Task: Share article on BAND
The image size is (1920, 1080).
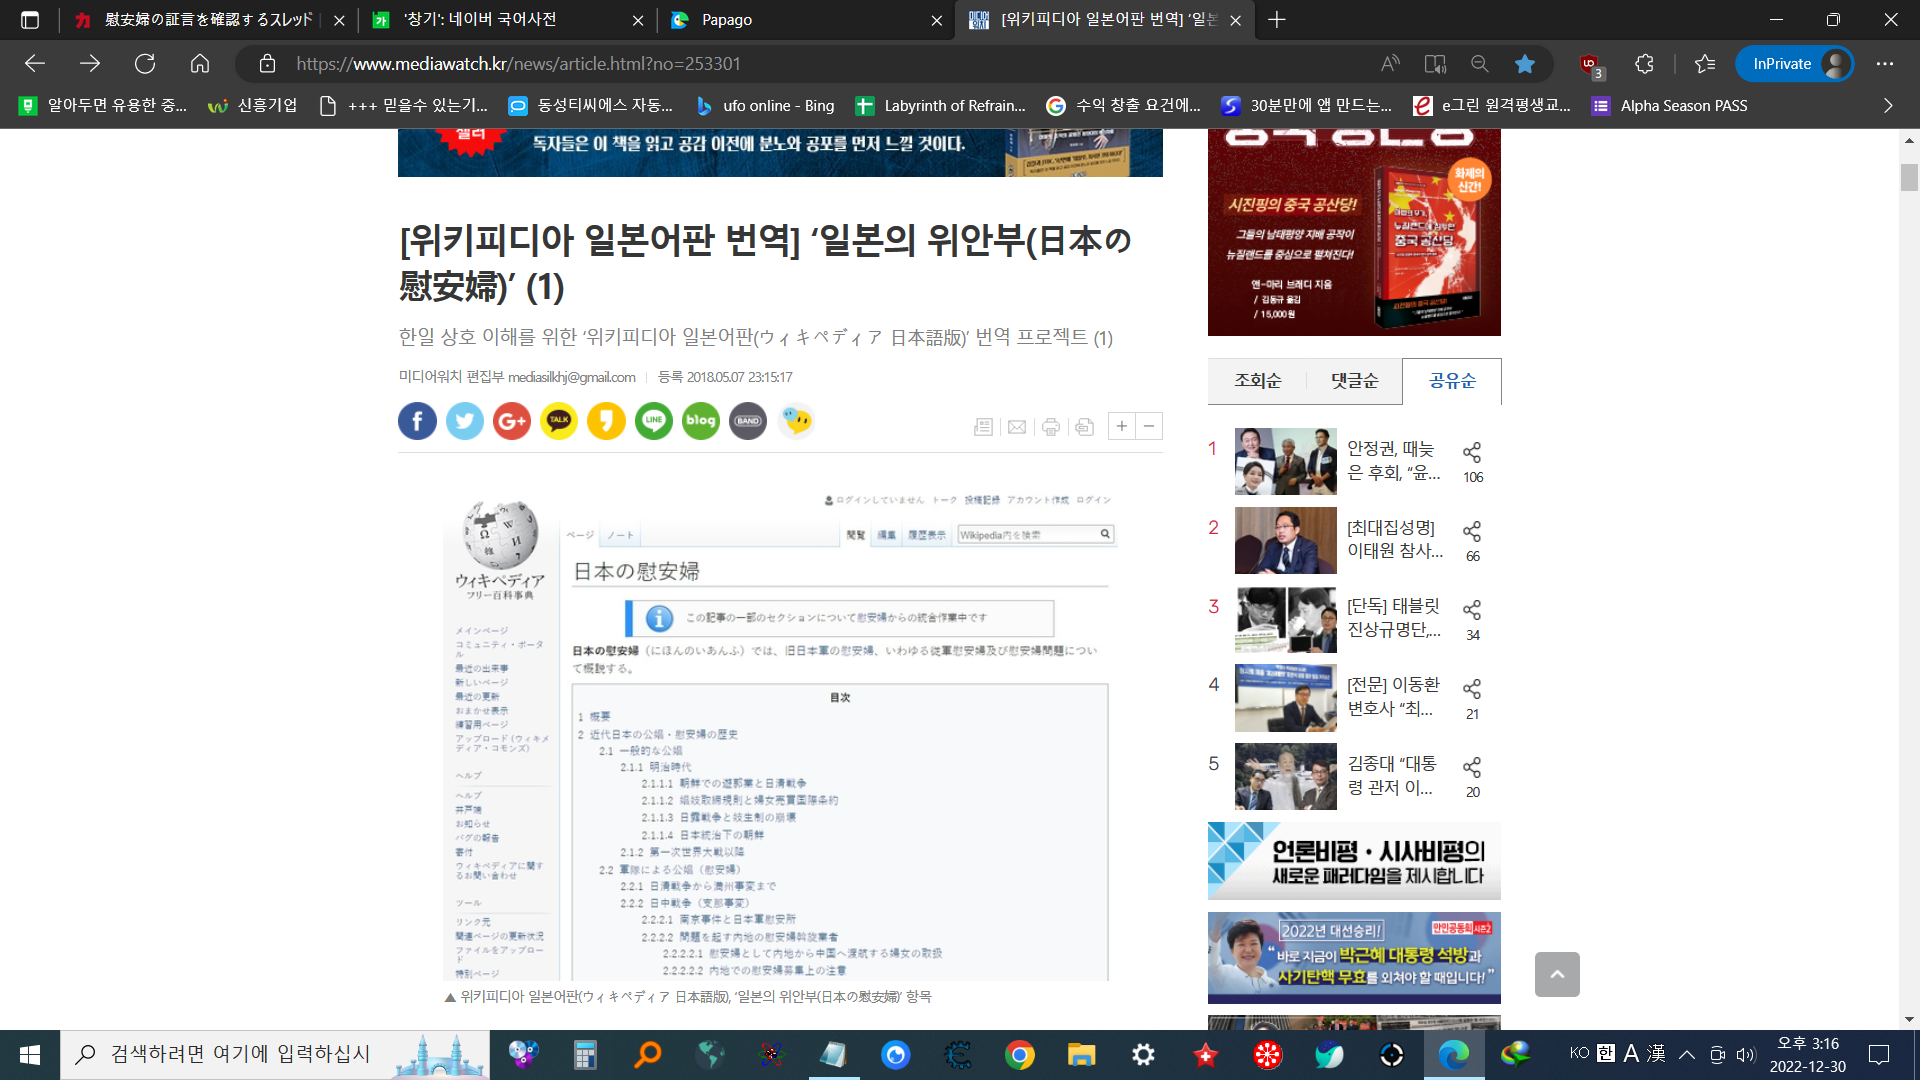Action: point(748,421)
